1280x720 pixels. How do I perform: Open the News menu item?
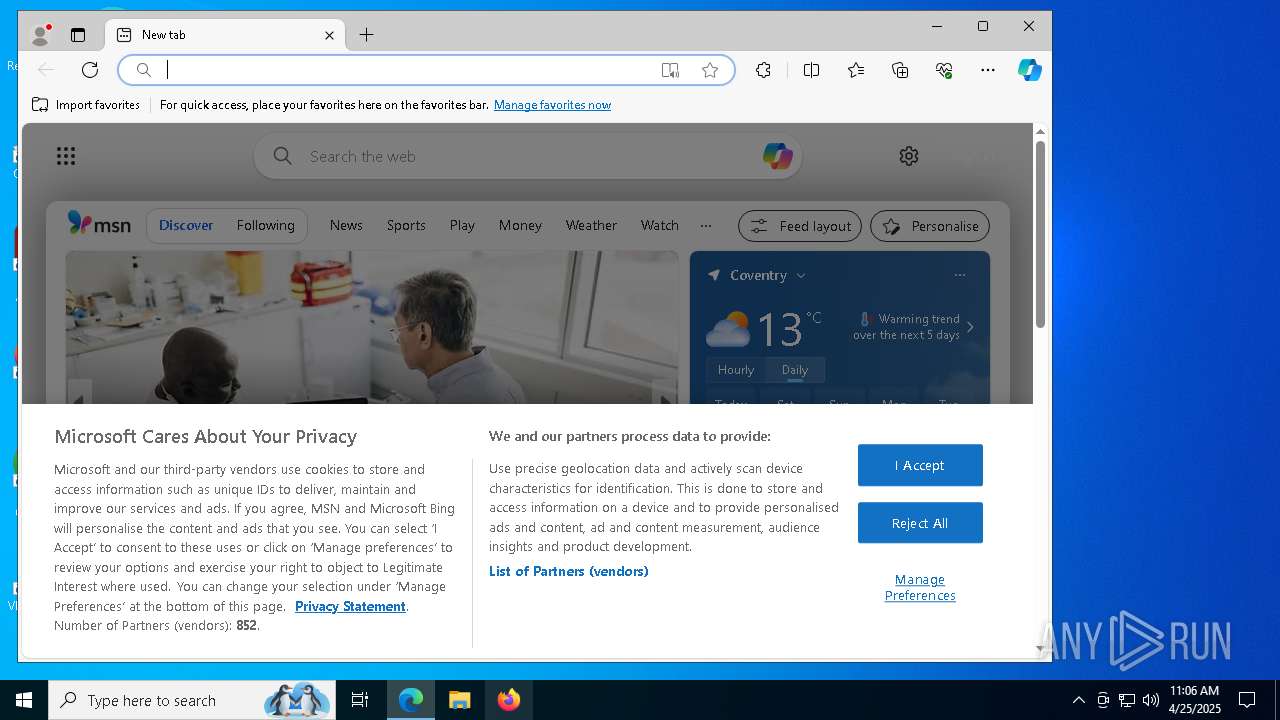click(346, 225)
